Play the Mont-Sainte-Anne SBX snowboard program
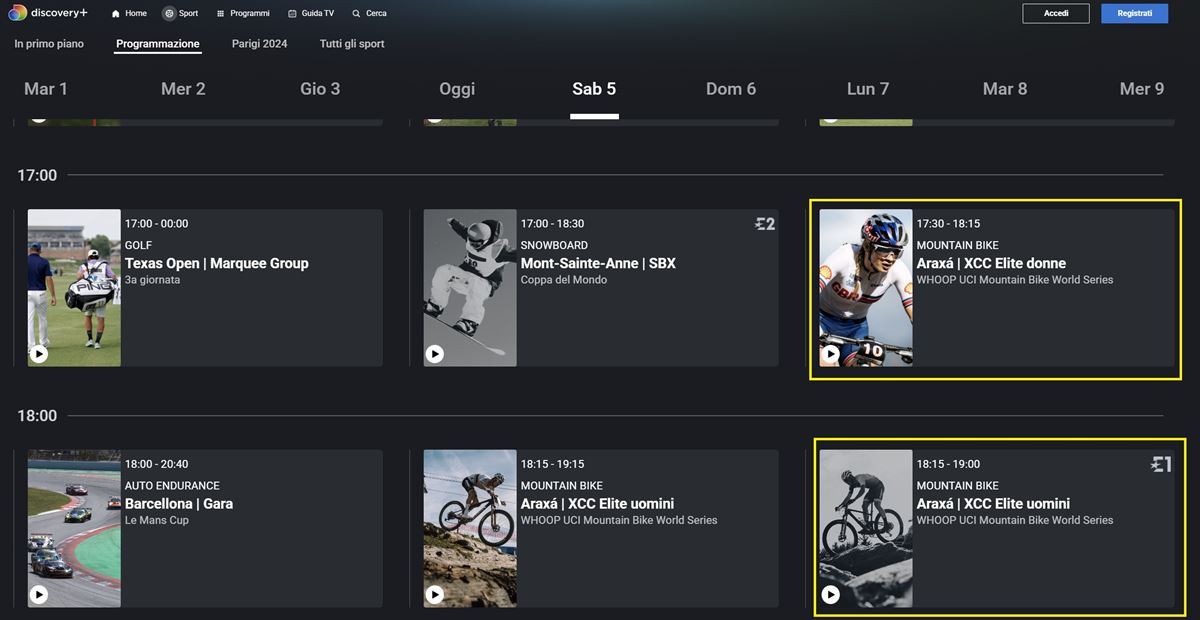The height and width of the screenshot is (620, 1200). click(x=435, y=353)
